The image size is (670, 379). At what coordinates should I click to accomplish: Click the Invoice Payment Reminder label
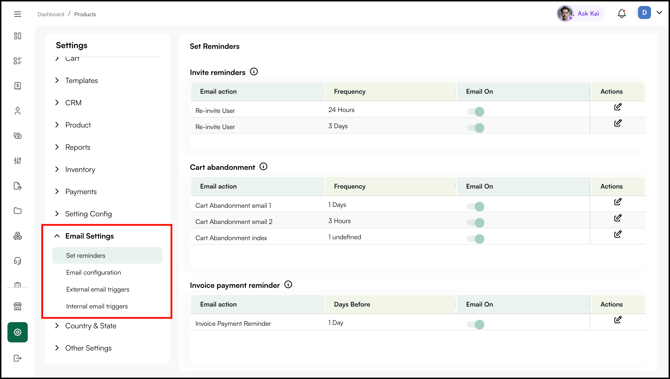point(233,323)
